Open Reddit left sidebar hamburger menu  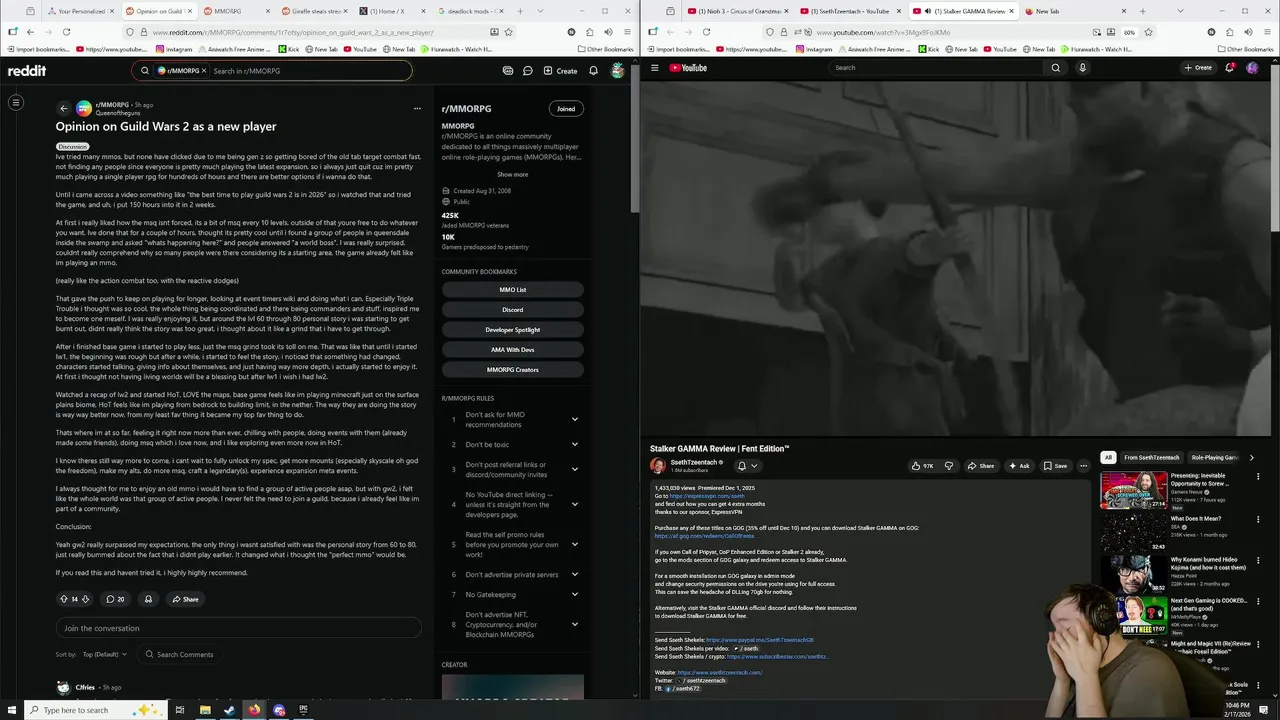click(x=16, y=102)
